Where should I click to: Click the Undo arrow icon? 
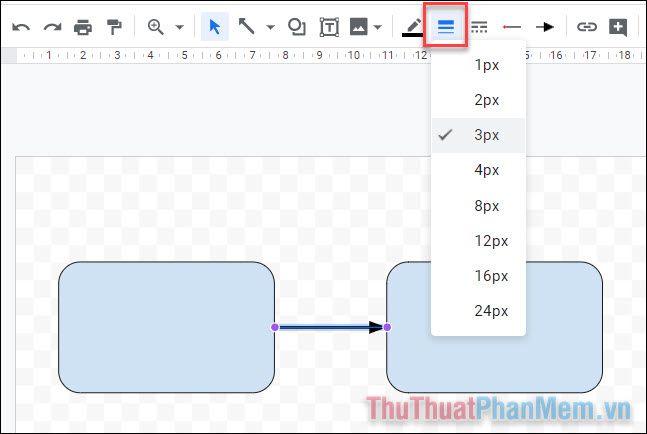point(21,27)
